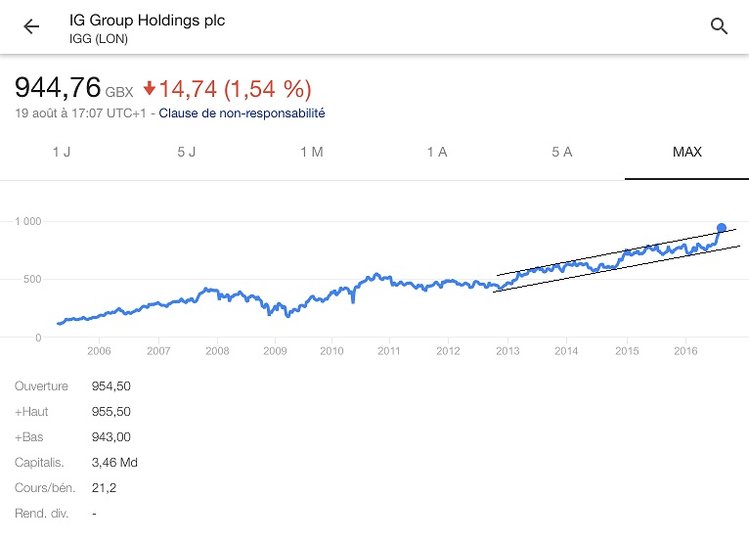Click the 2009 label on the chart axis
This screenshot has height=542, width=749.
tap(275, 351)
